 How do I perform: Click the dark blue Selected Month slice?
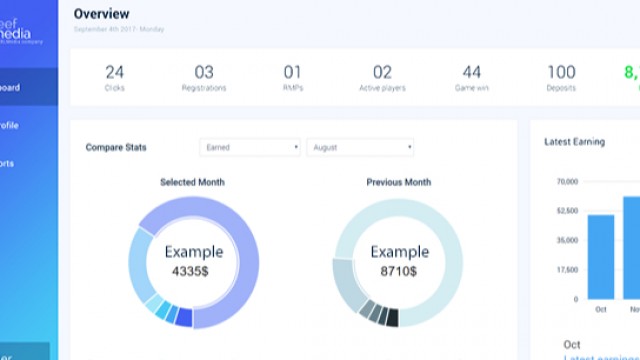coord(184,317)
